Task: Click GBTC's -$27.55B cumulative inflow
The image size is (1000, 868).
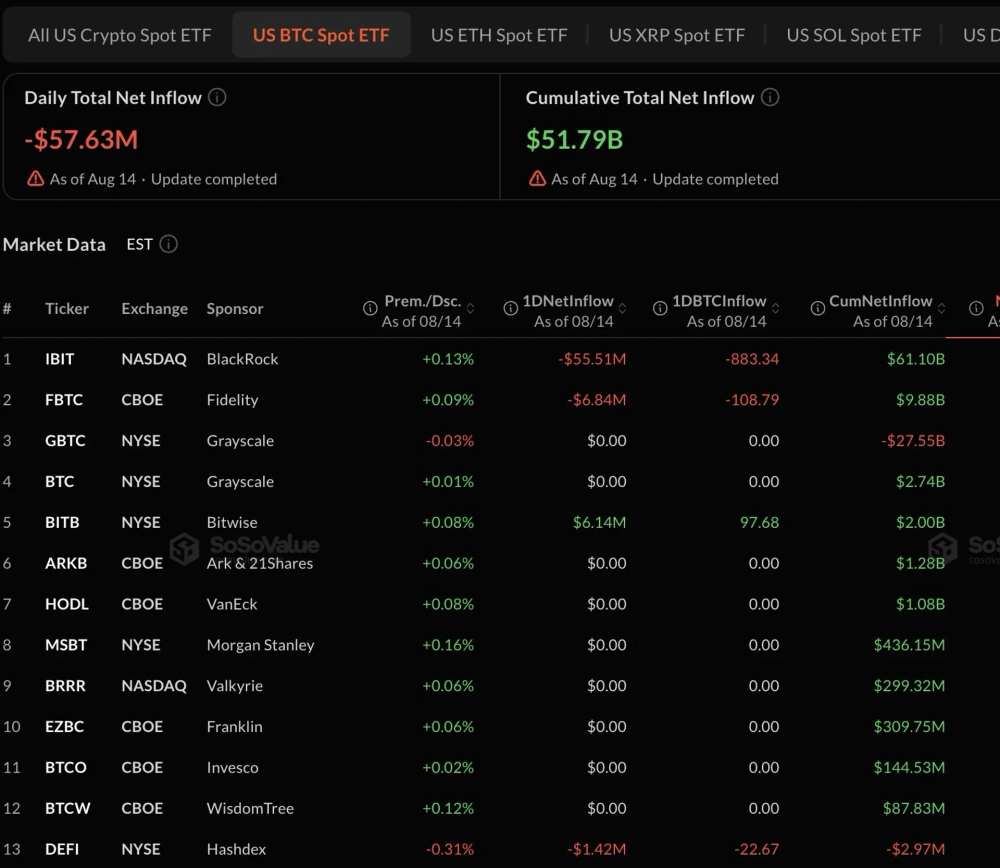Action: click(x=913, y=441)
